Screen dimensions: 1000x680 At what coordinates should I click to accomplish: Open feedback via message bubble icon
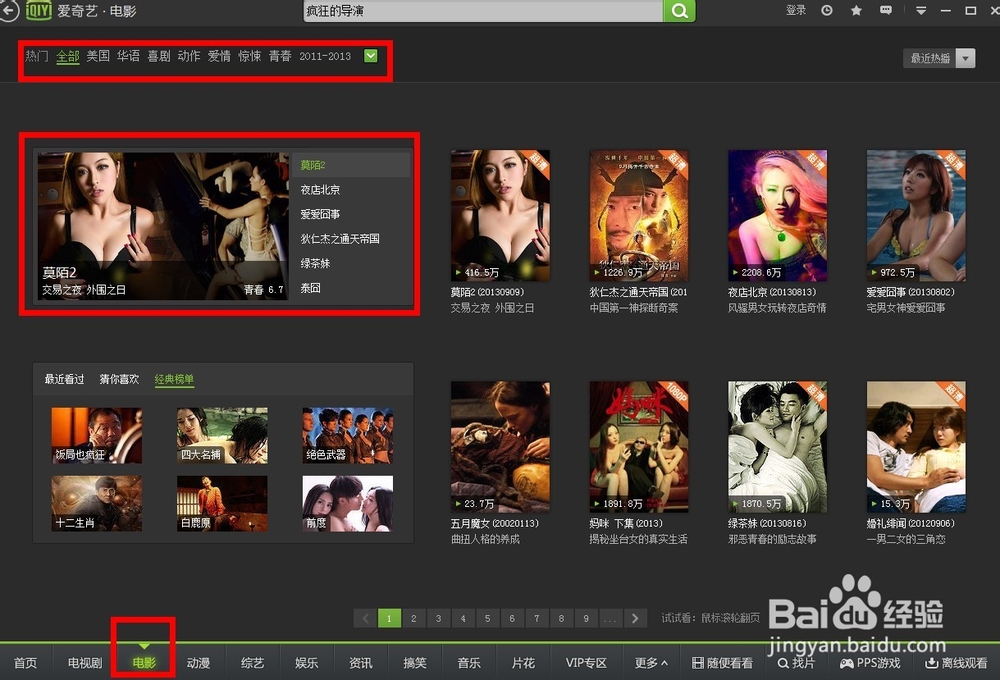tap(884, 11)
